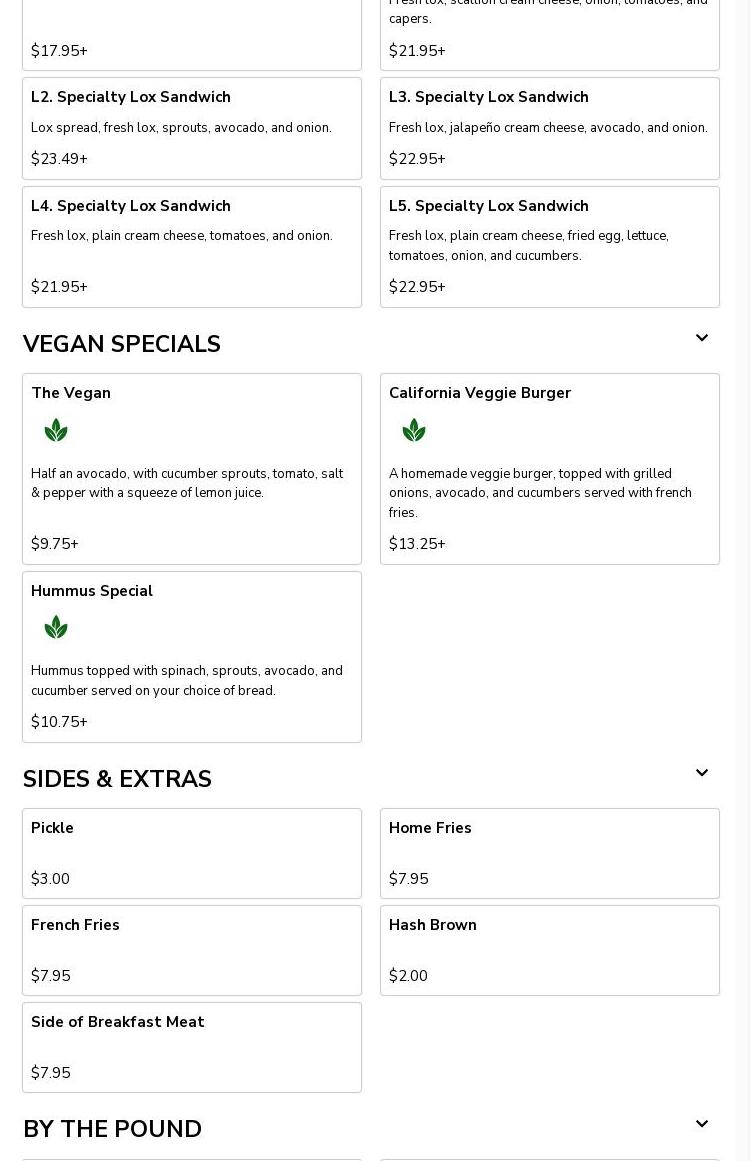Click the vegan leaf icon on Hummus Special
Viewport: 750px width, 1161px height.
click(x=56, y=628)
